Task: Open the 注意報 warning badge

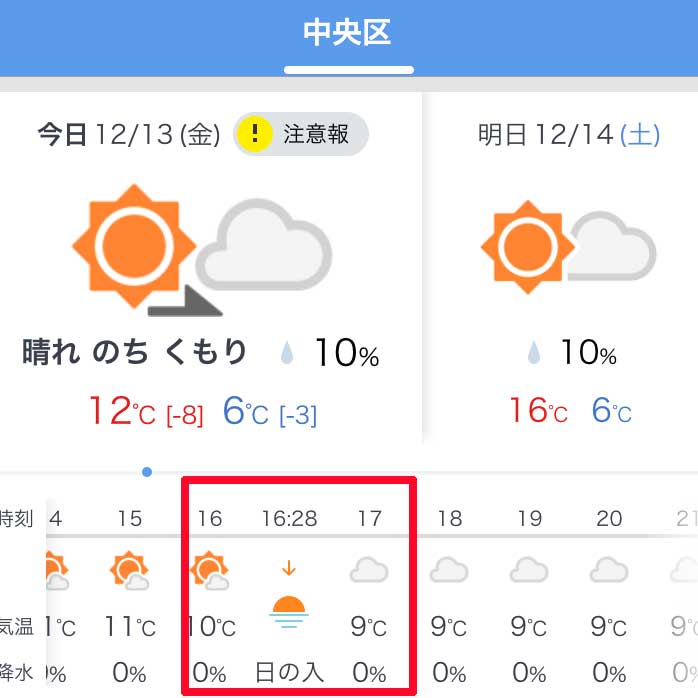Action: point(301,134)
